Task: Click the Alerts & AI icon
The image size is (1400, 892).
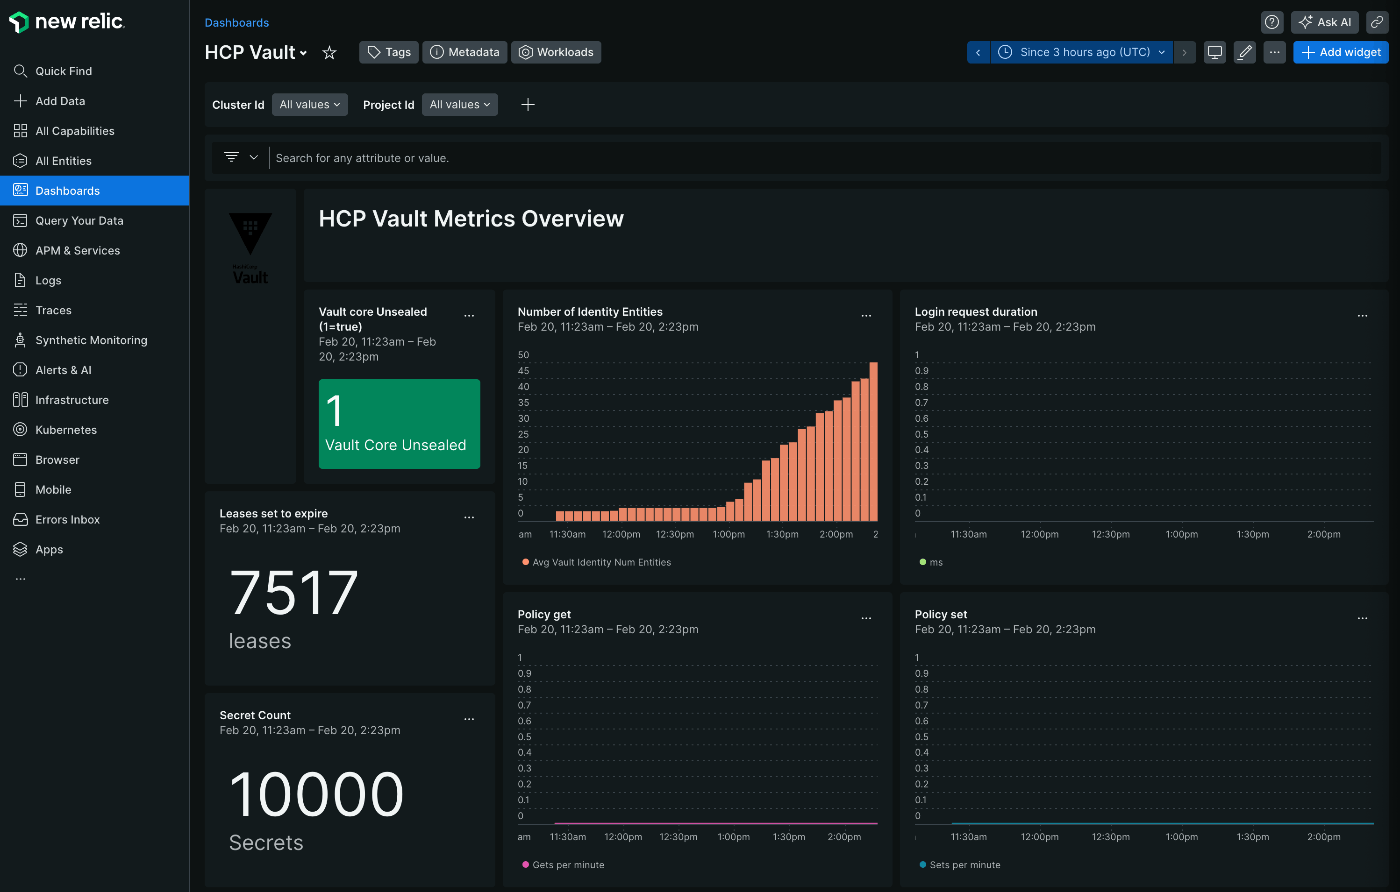Action: pos(20,370)
